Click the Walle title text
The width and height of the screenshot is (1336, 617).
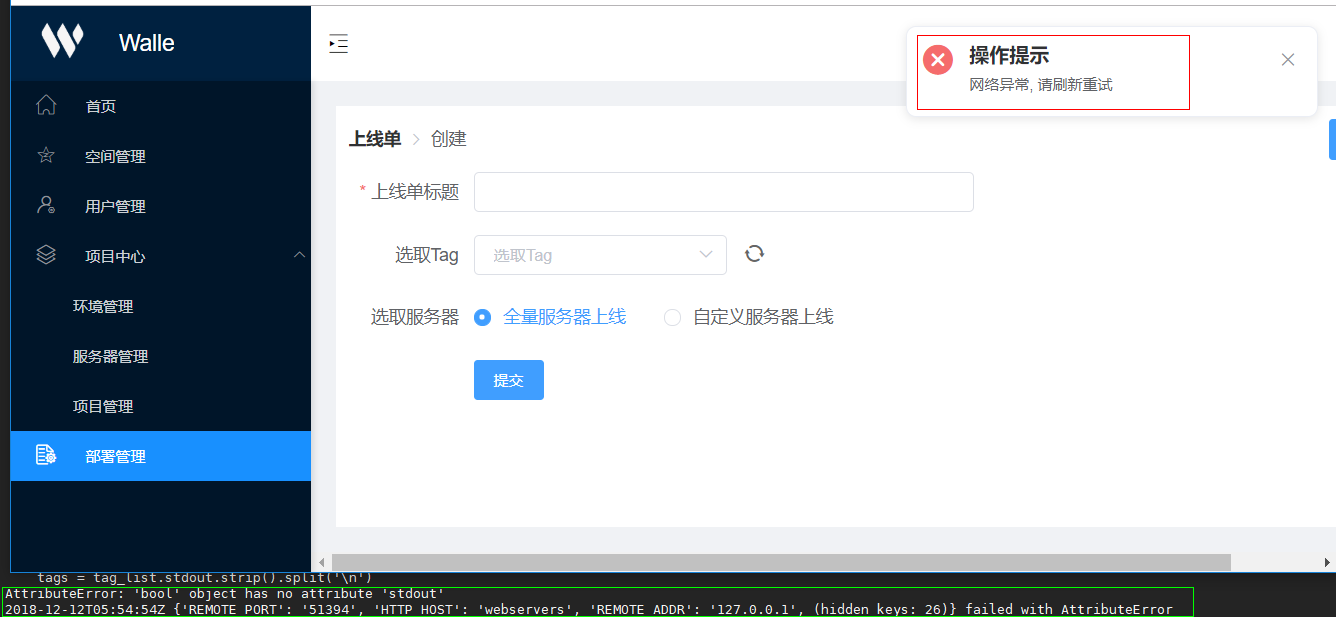(147, 43)
